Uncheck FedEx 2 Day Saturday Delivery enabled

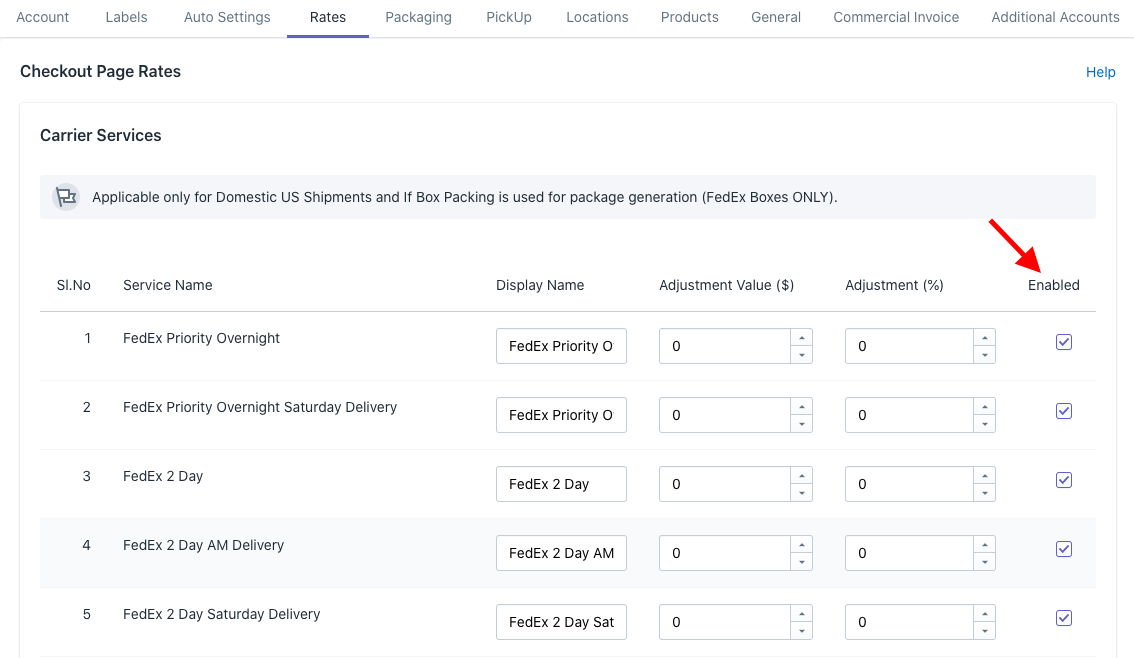[x=1063, y=618]
